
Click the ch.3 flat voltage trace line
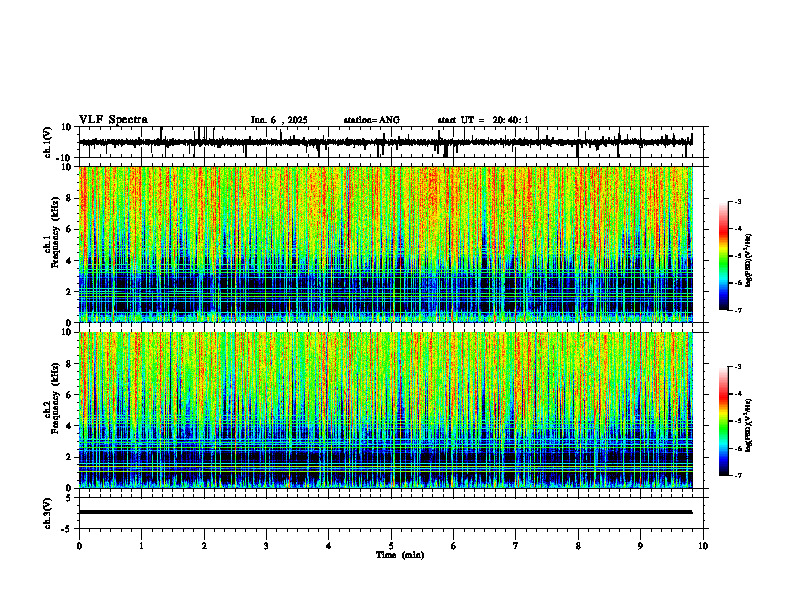coord(386,512)
